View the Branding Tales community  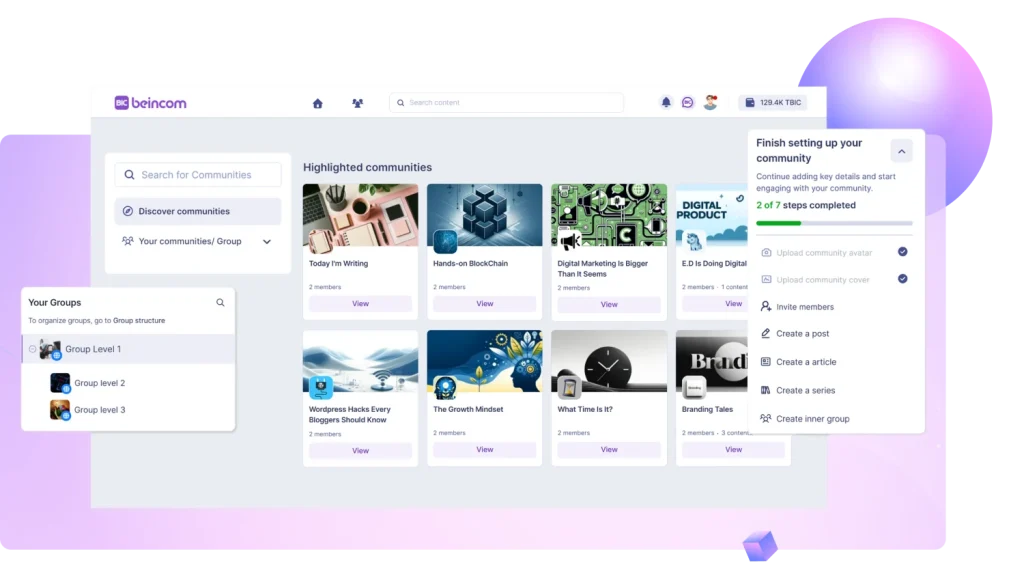click(x=733, y=449)
